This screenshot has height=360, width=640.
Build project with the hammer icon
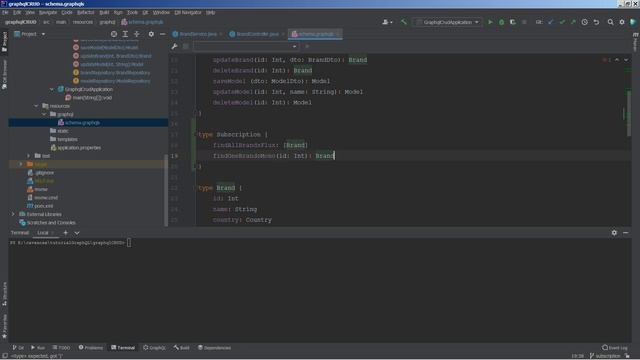point(404,22)
